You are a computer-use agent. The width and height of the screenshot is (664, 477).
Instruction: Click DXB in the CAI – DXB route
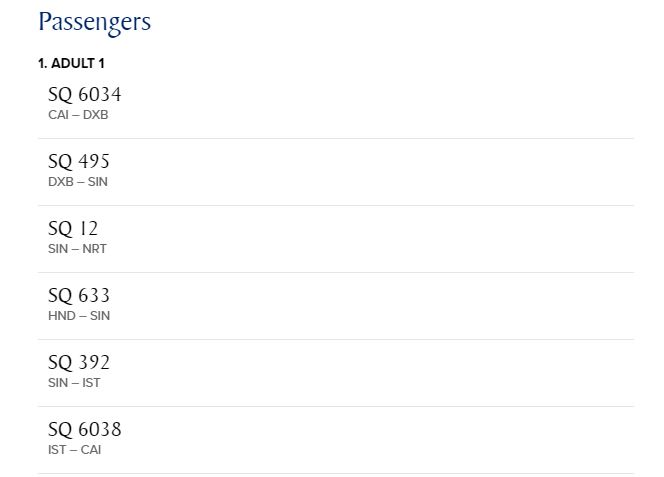coord(95,115)
